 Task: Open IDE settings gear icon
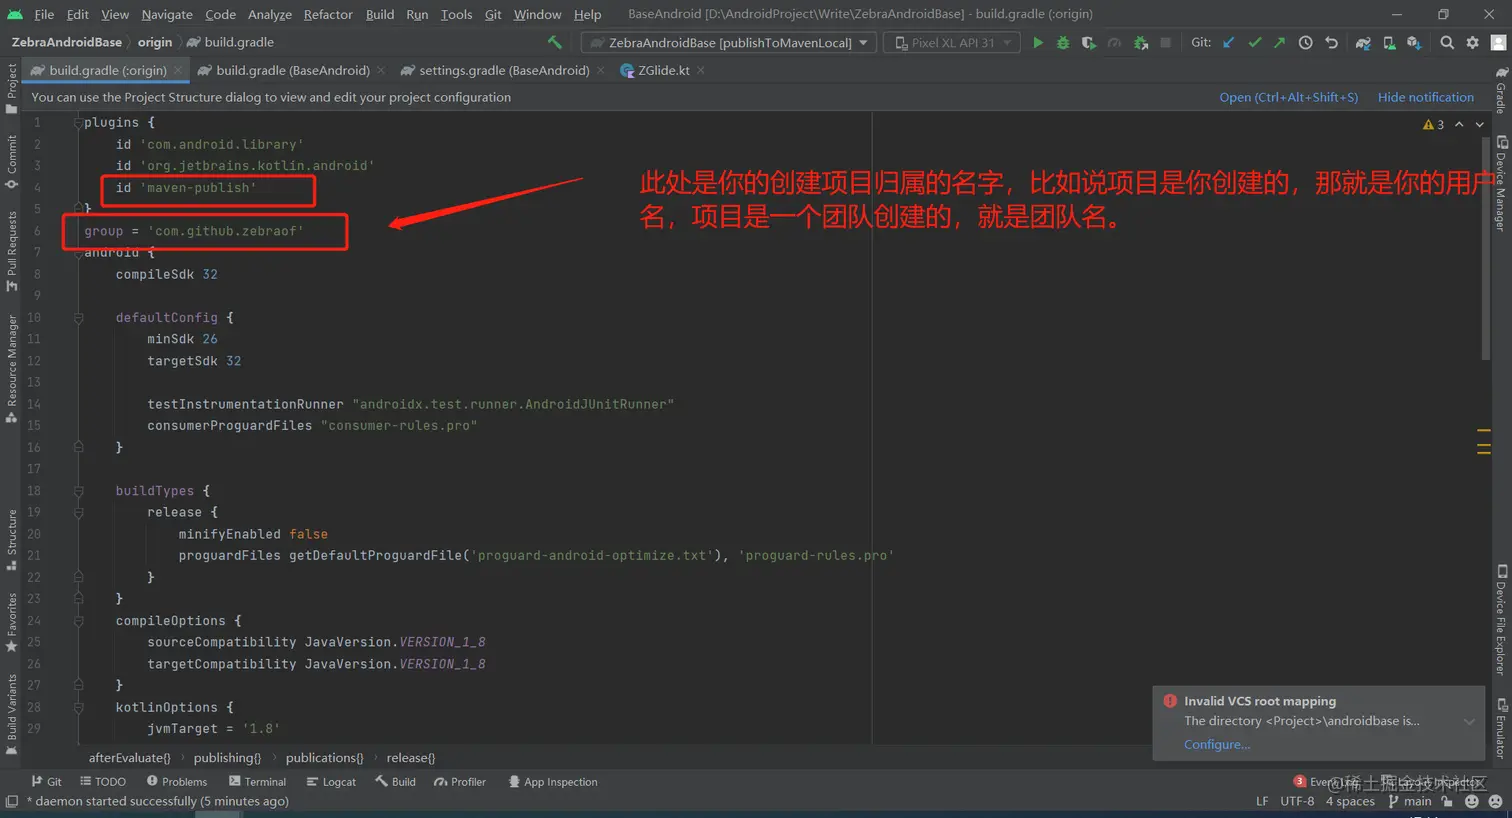pyautogui.click(x=1472, y=43)
